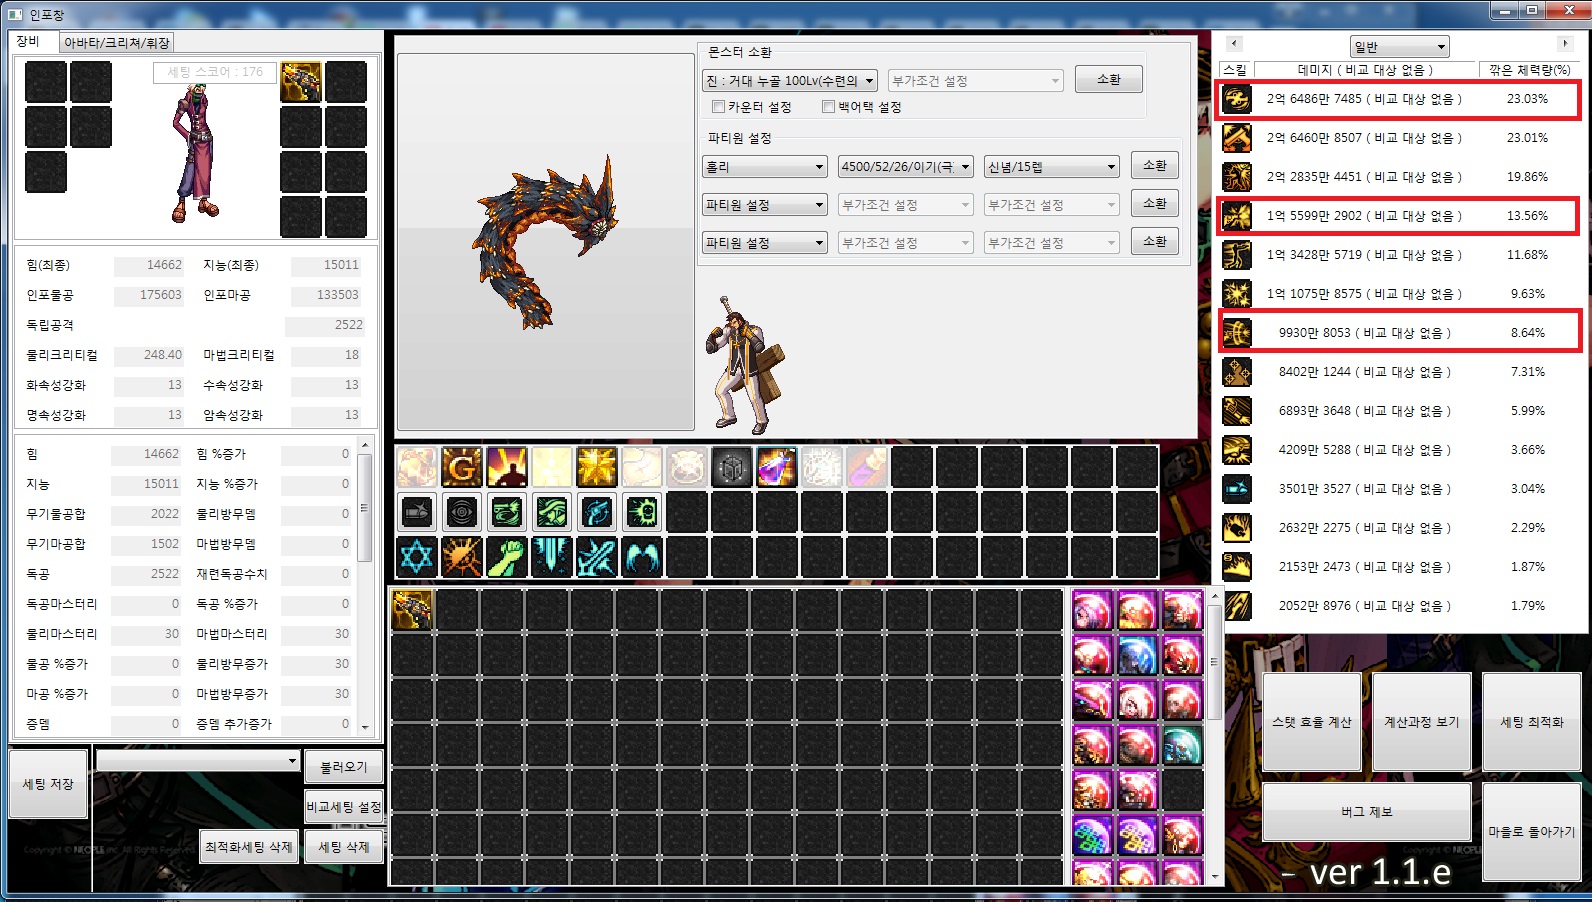Click the skill icon in the 8.64% damage row
Image resolution: width=1592 pixels, height=902 pixels.
pos(1237,333)
